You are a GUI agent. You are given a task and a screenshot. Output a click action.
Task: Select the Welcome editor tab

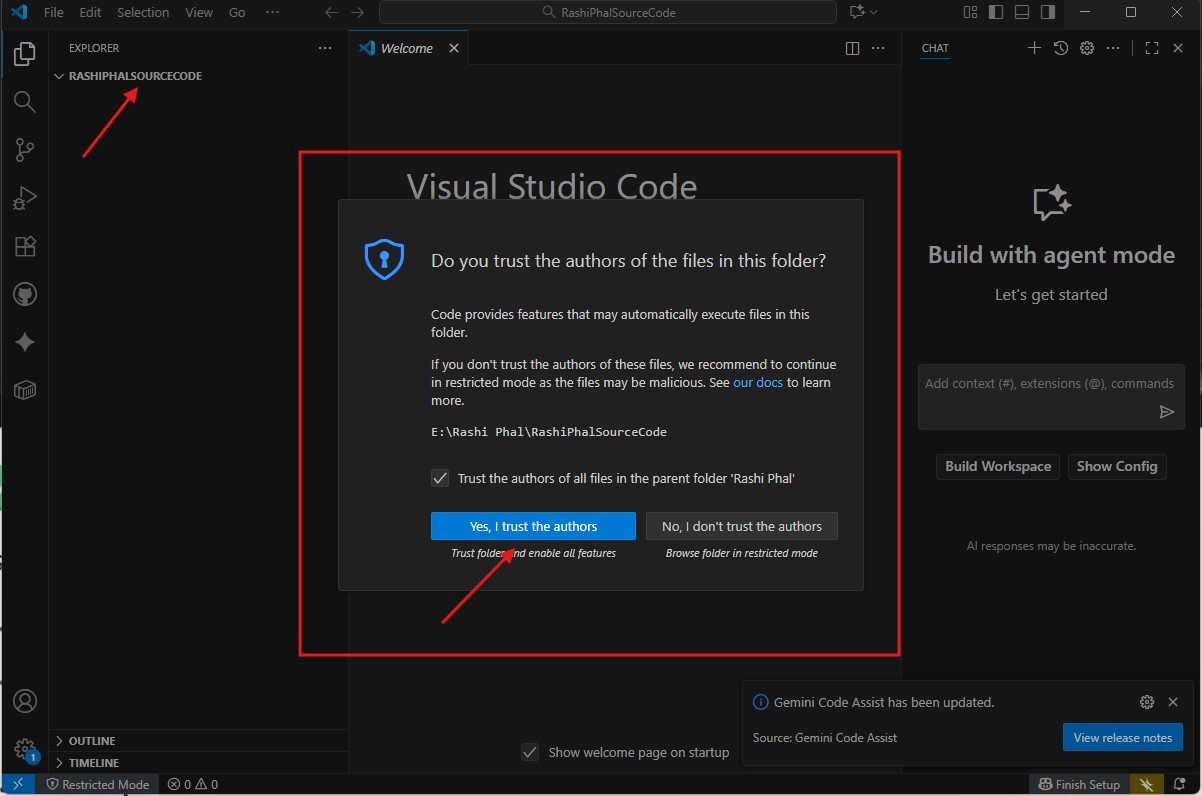(406, 48)
